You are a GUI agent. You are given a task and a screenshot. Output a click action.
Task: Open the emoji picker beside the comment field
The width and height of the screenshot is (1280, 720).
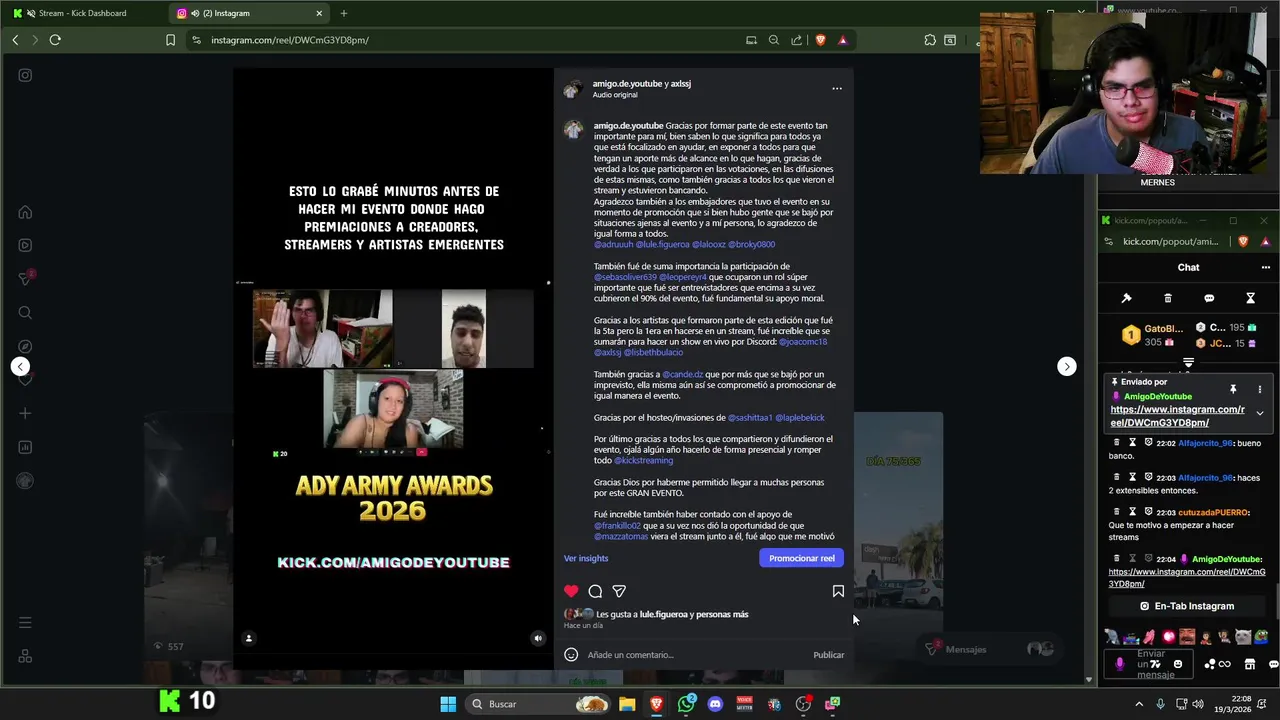[571, 655]
